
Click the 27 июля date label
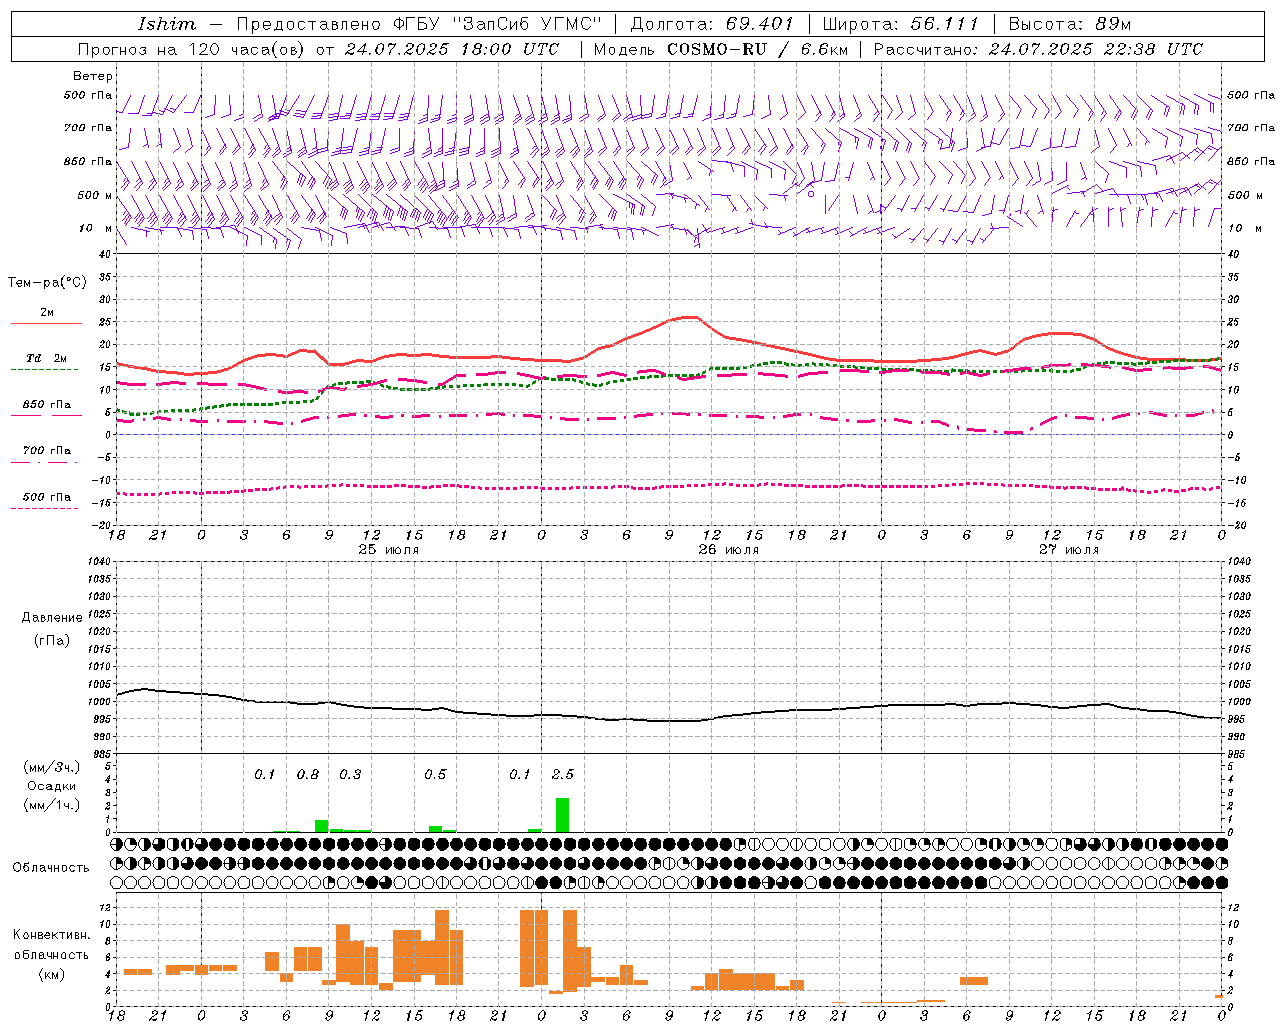pos(1069,550)
